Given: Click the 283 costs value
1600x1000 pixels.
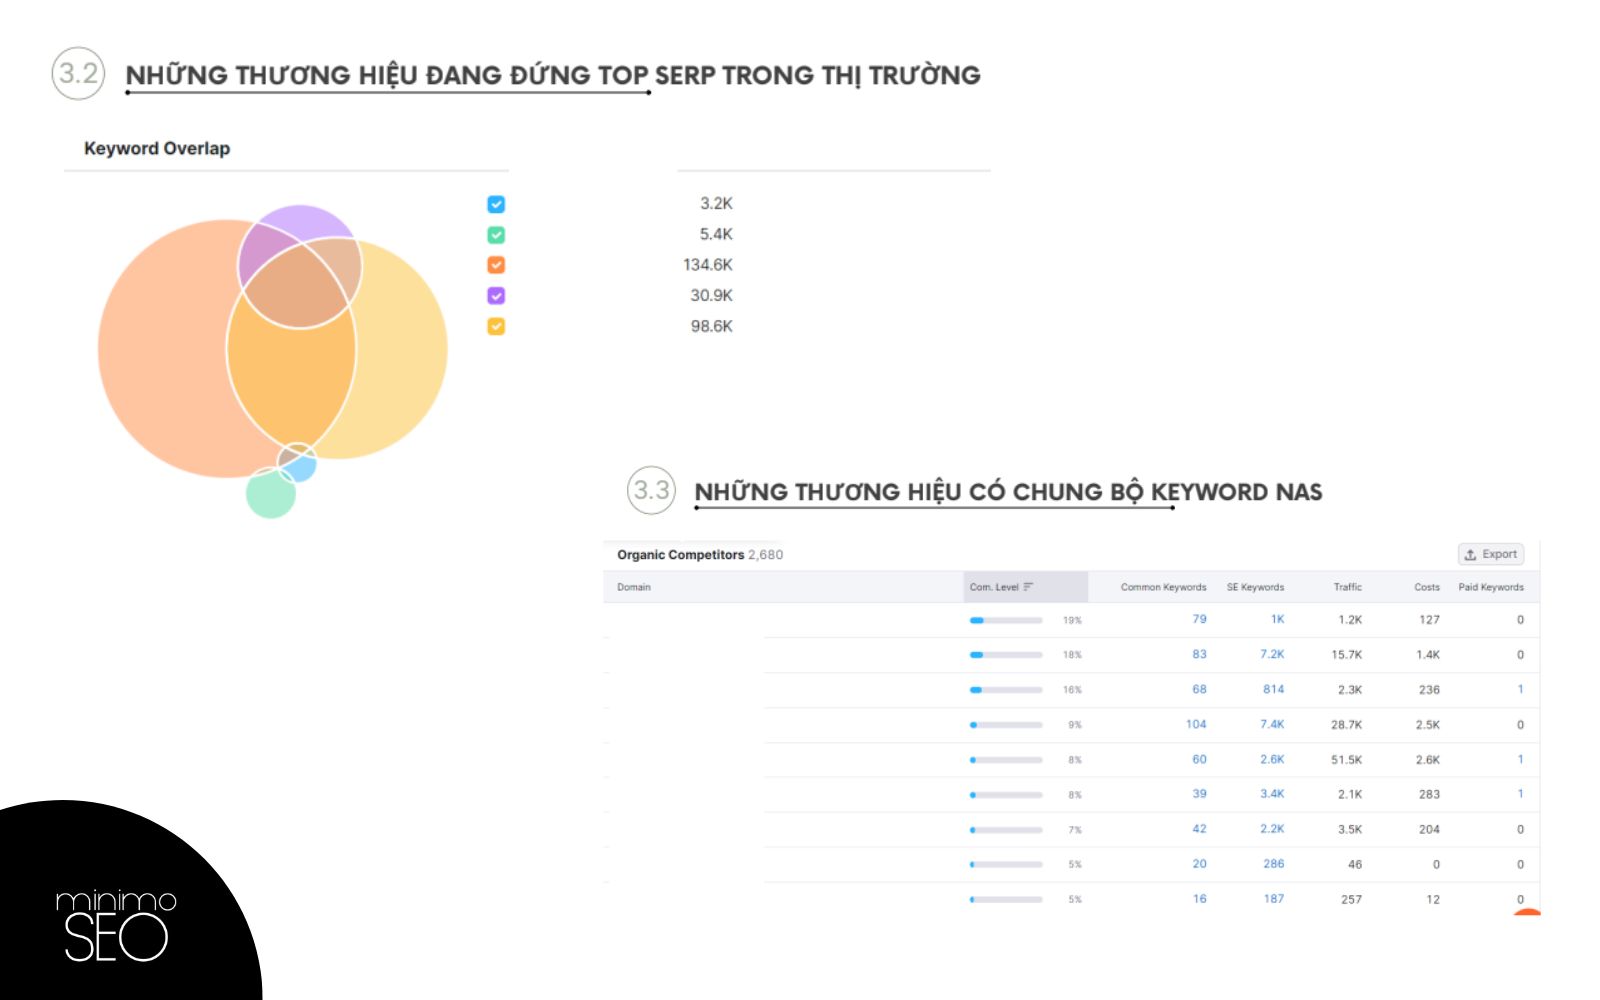Looking at the screenshot, I should [x=1430, y=795].
